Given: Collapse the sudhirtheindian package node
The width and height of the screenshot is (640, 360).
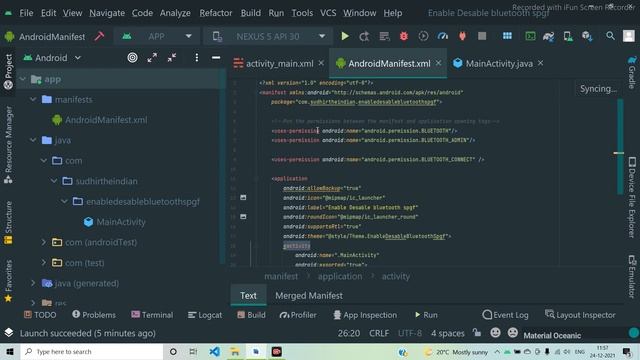Looking at the screenshot, I should [x=54, y=181].
